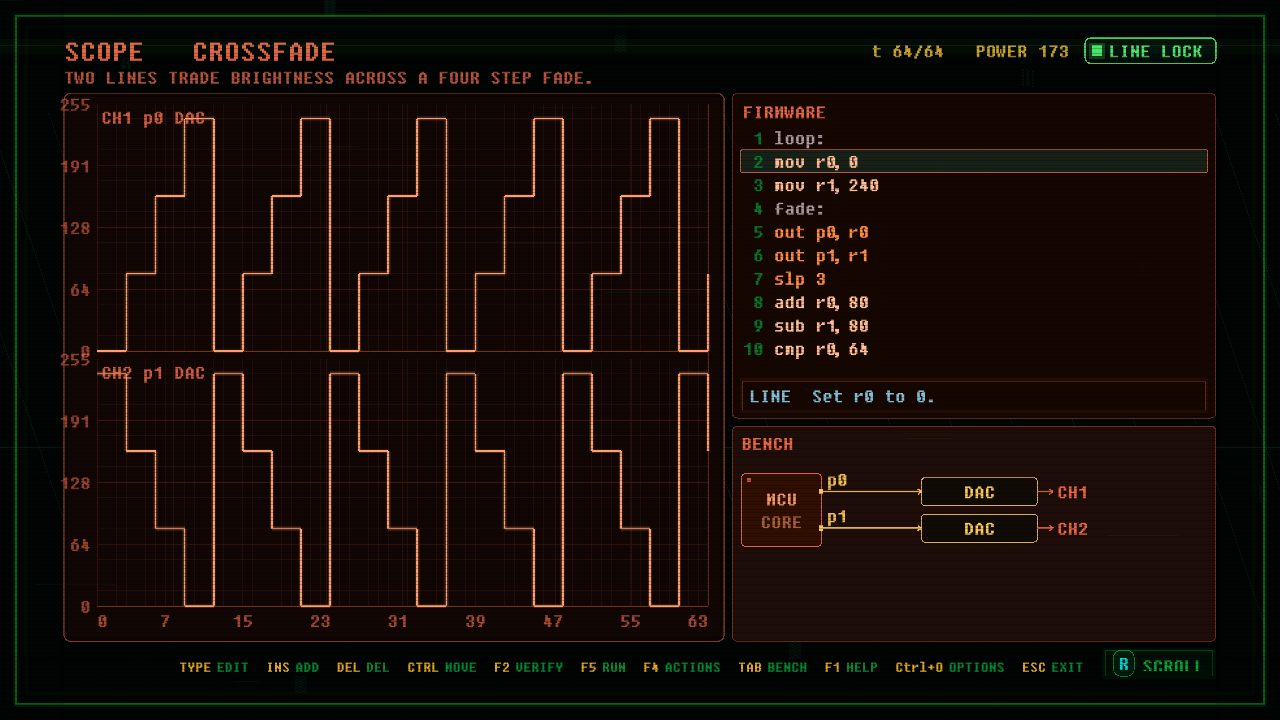Click time axis marker 31

[398, 622]
